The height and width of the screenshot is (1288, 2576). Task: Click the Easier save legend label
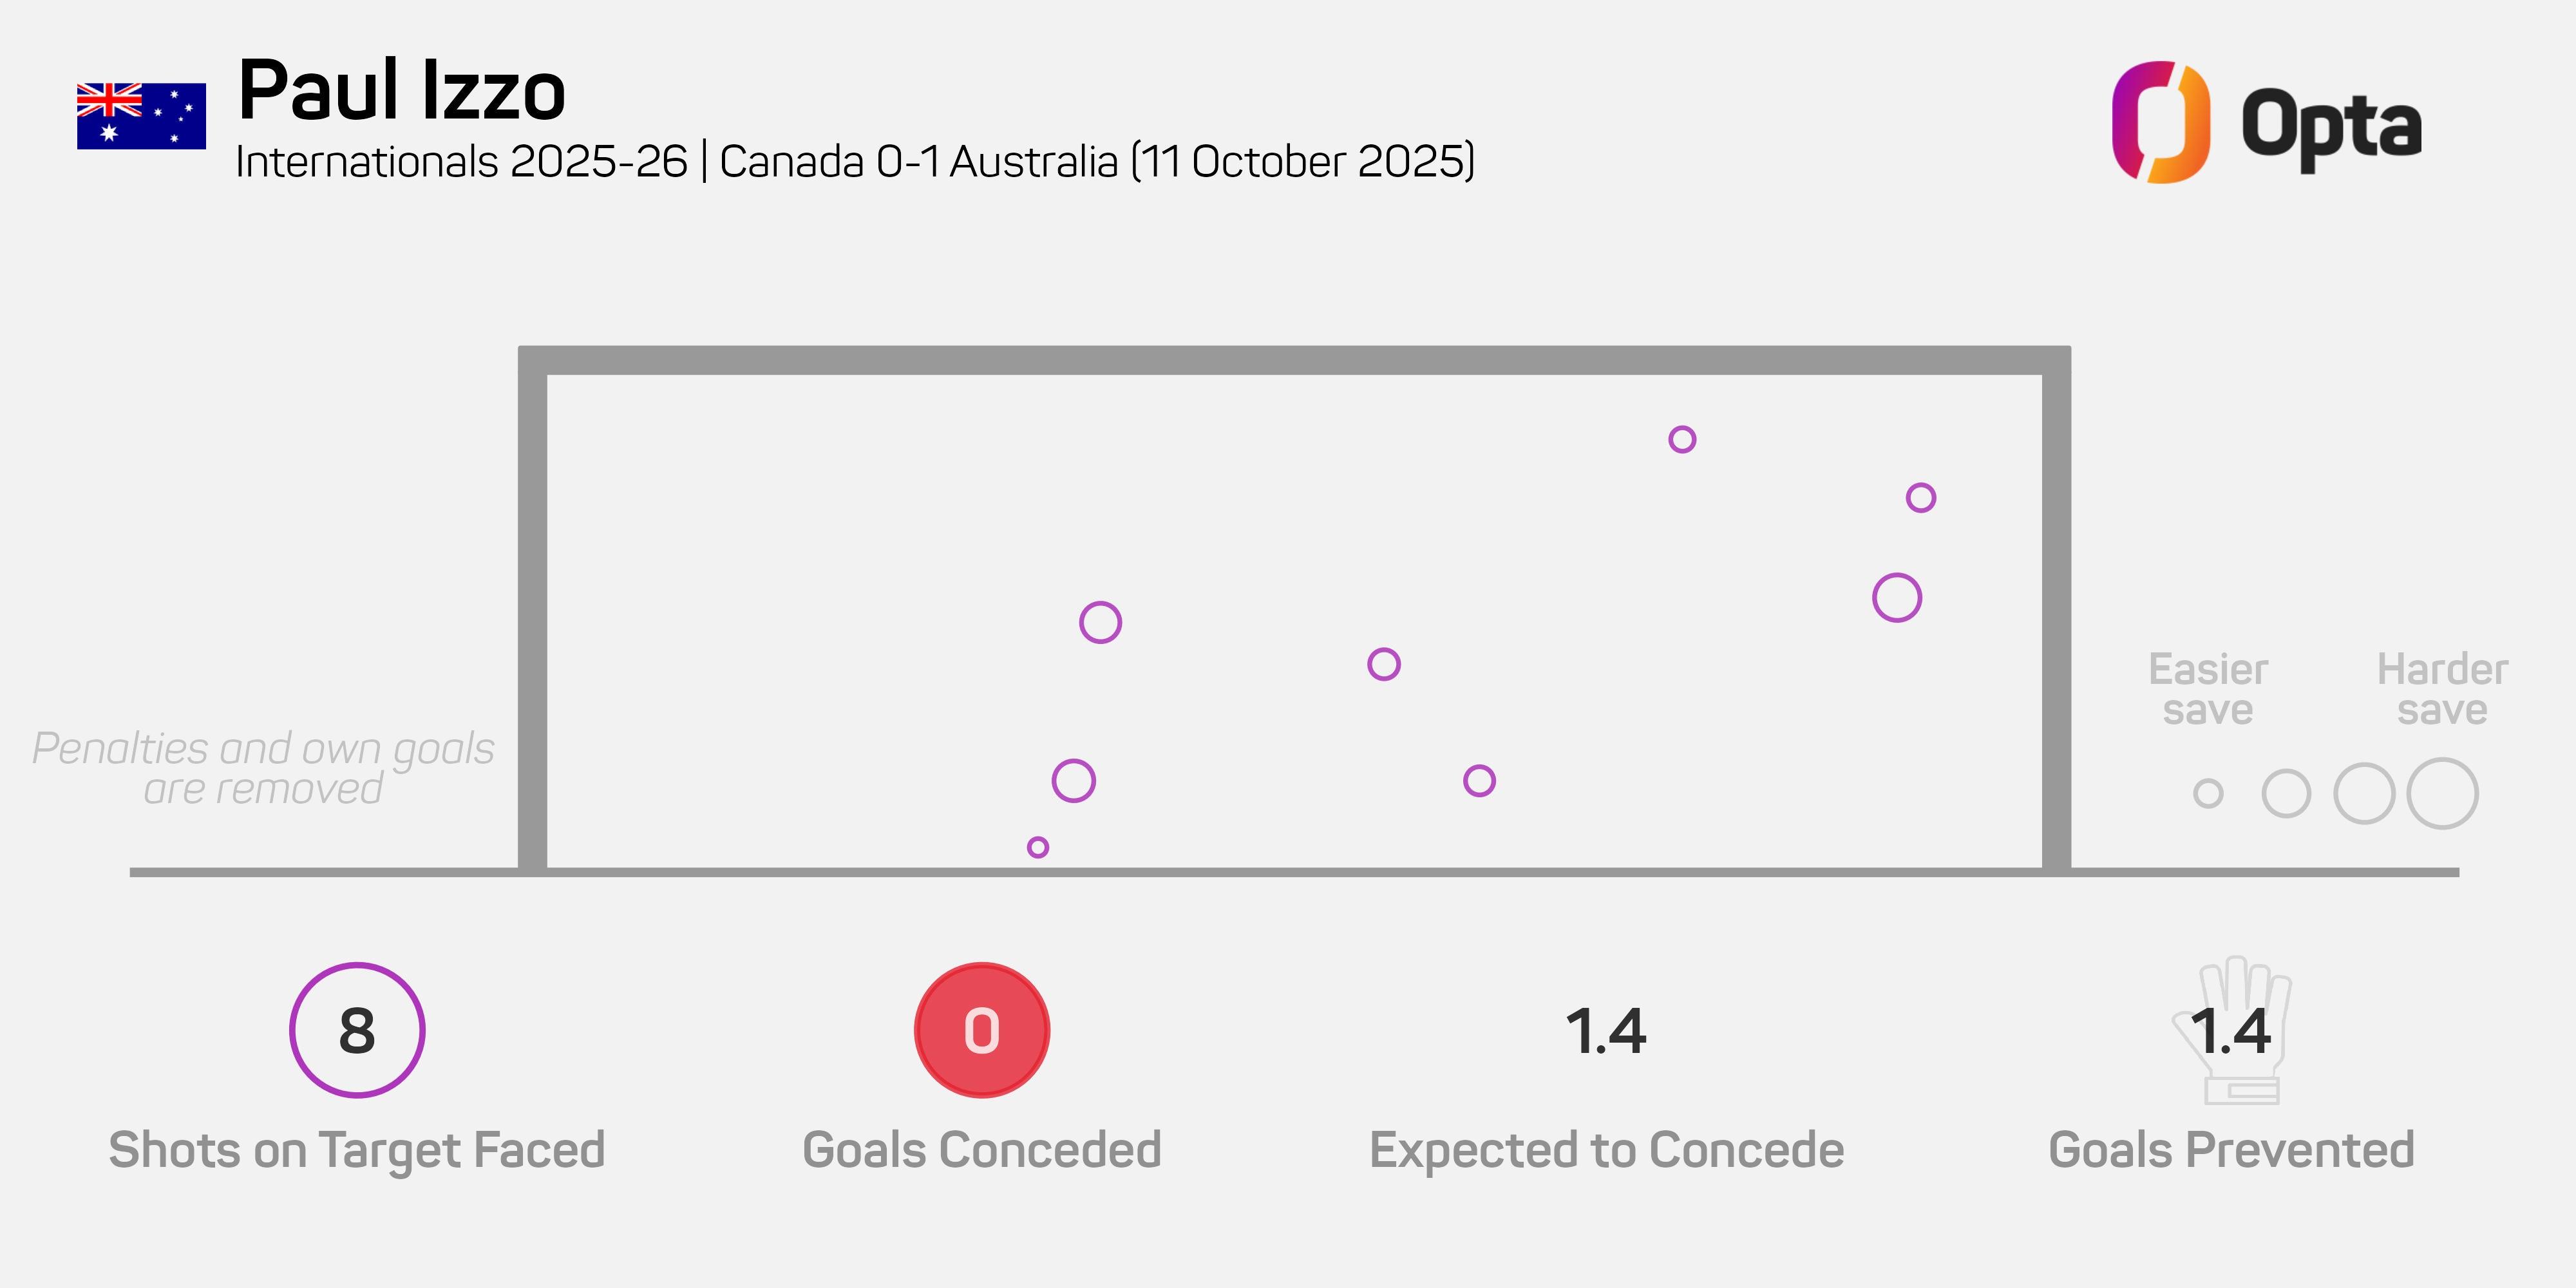(x=2208, y=689)
